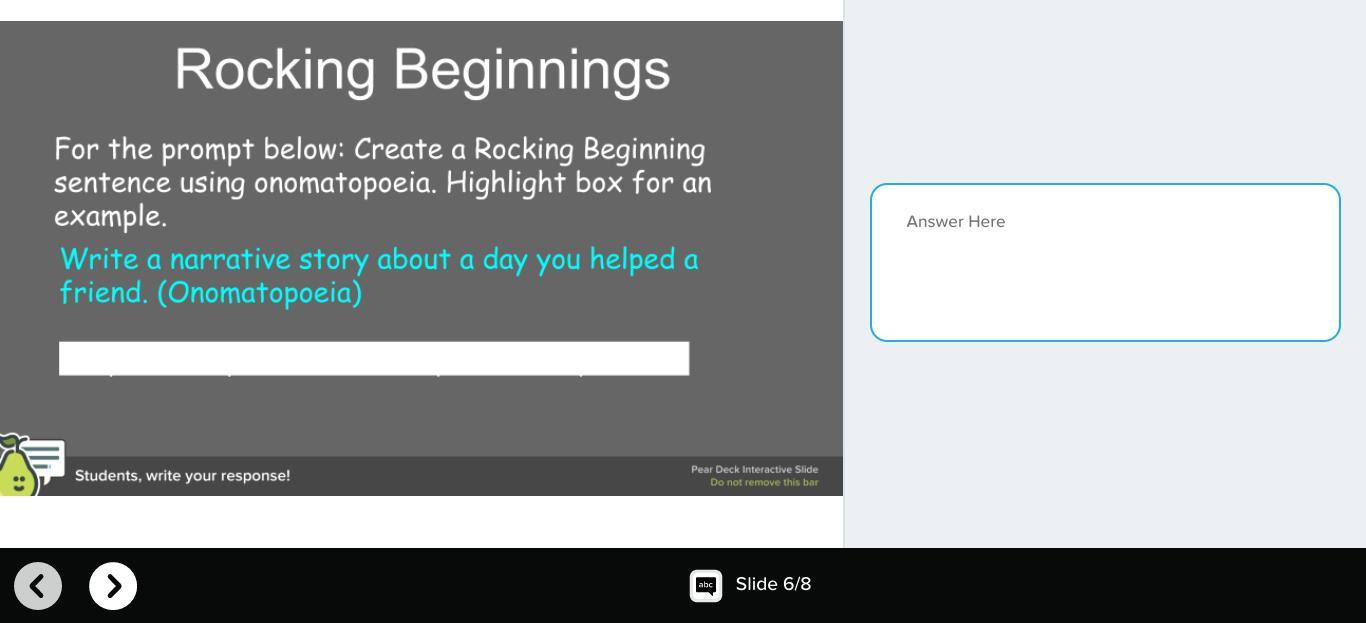Click 'Students, write your response!' text
Screen dimensions: 1366x623
tap(182, 476)
